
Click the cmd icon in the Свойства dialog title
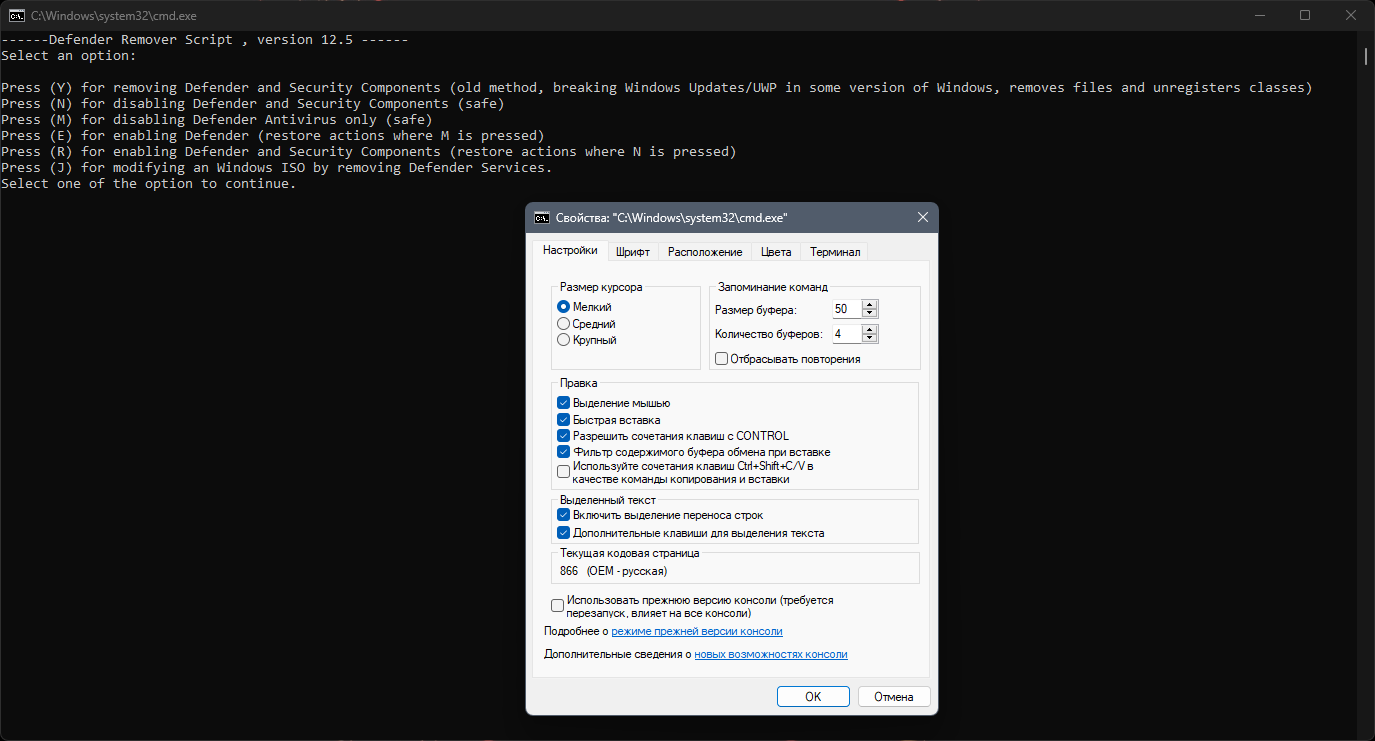[541, 218]
